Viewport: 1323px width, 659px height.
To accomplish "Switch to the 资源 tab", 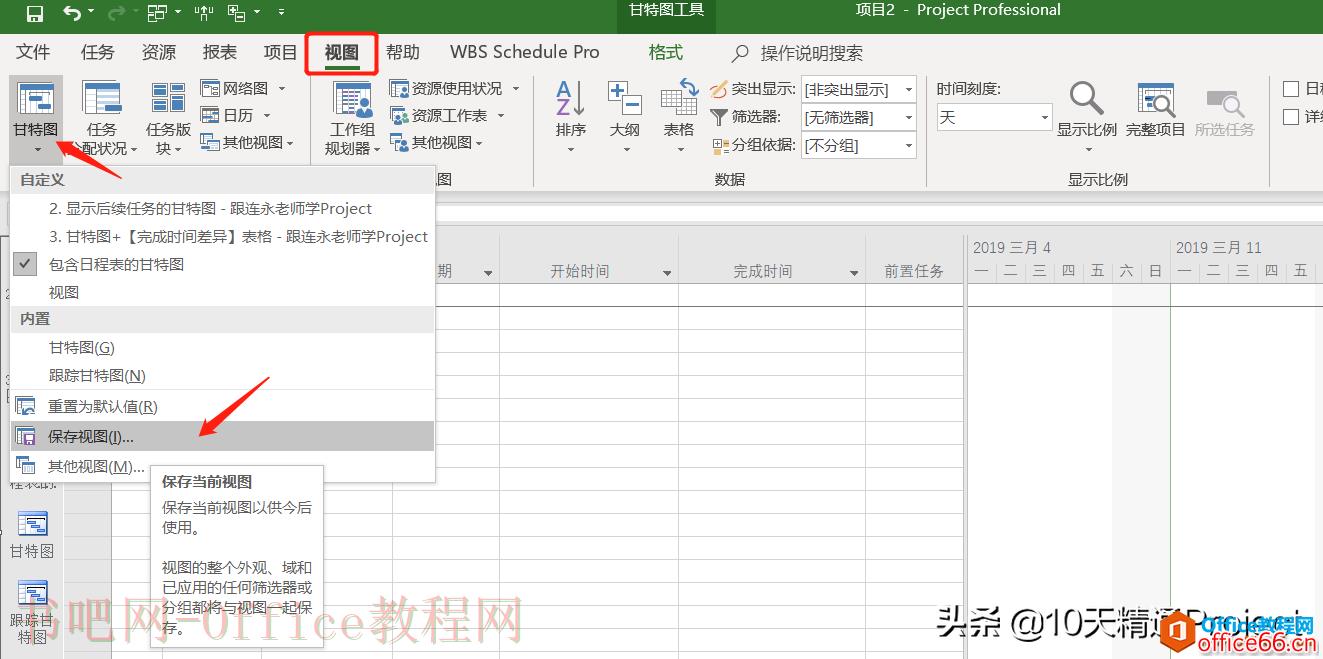I will [158, 52].
